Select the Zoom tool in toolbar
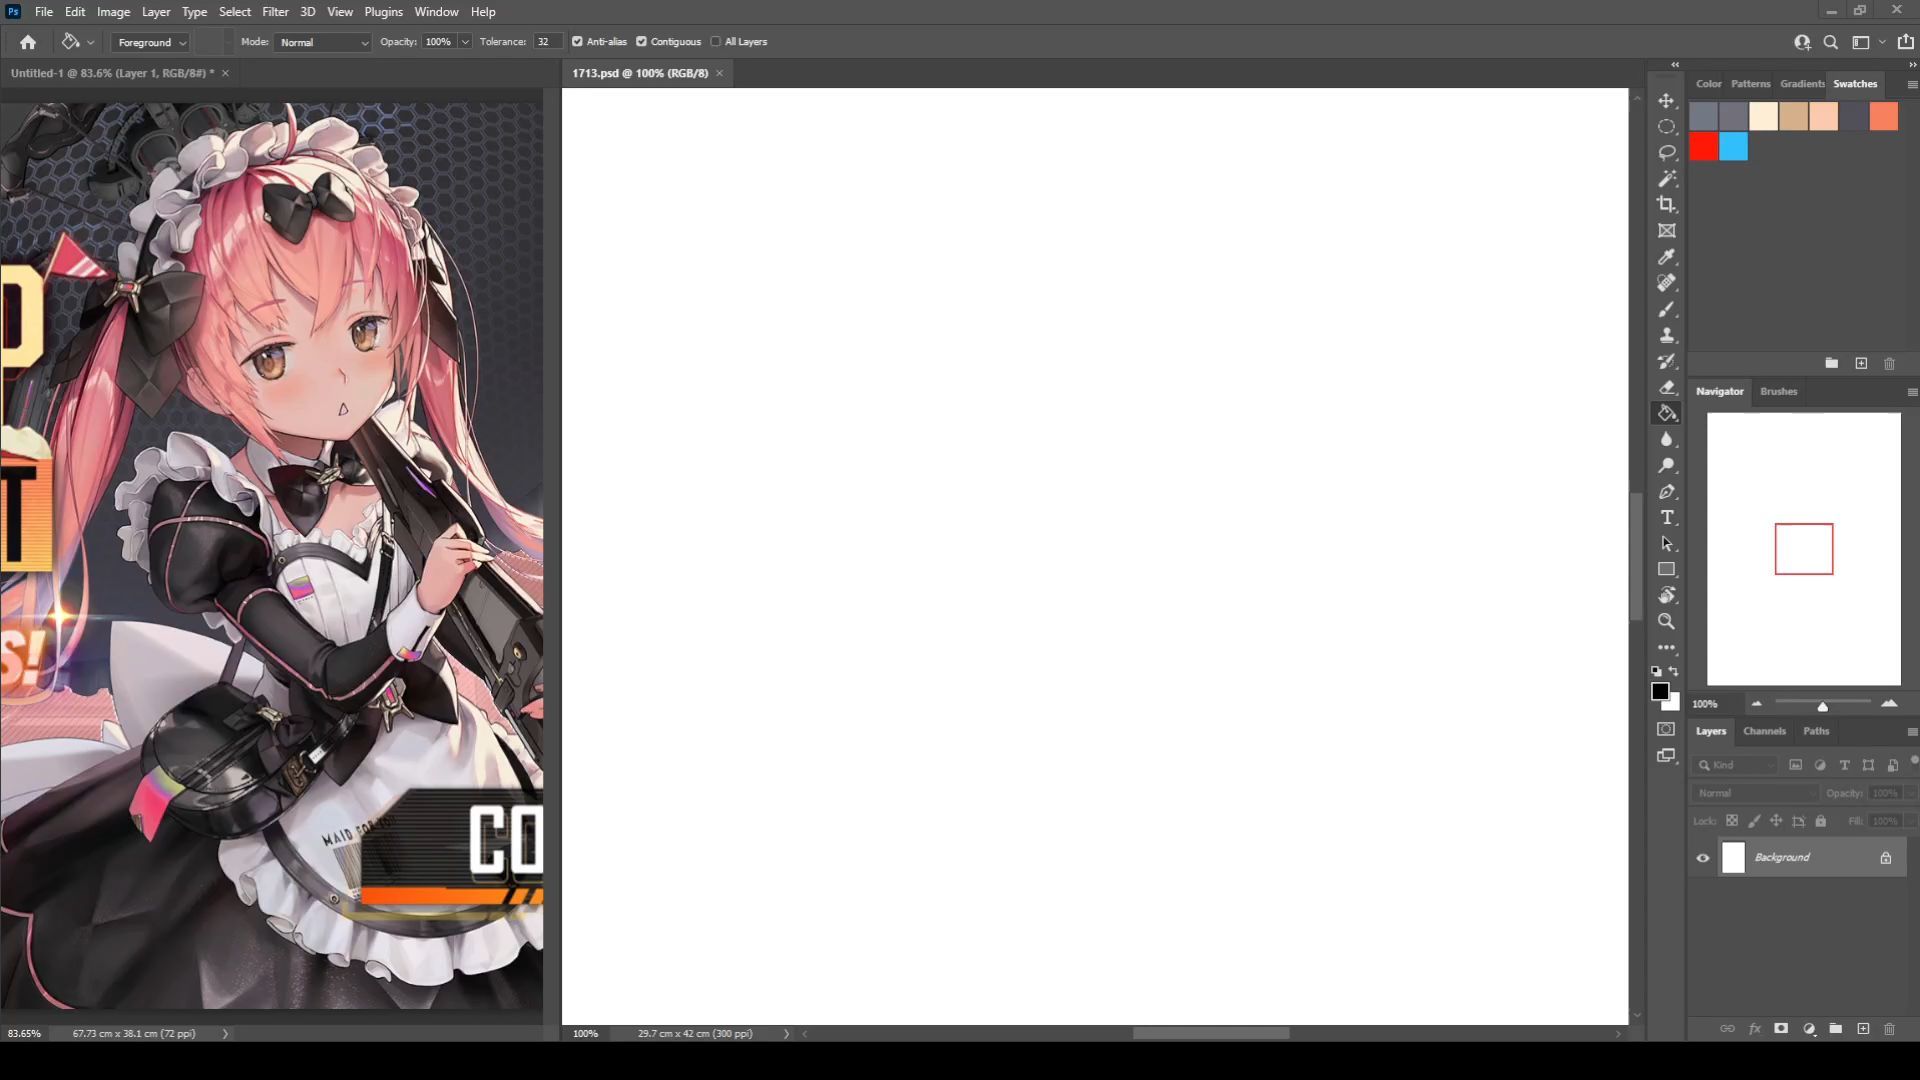 [1666, 621]
